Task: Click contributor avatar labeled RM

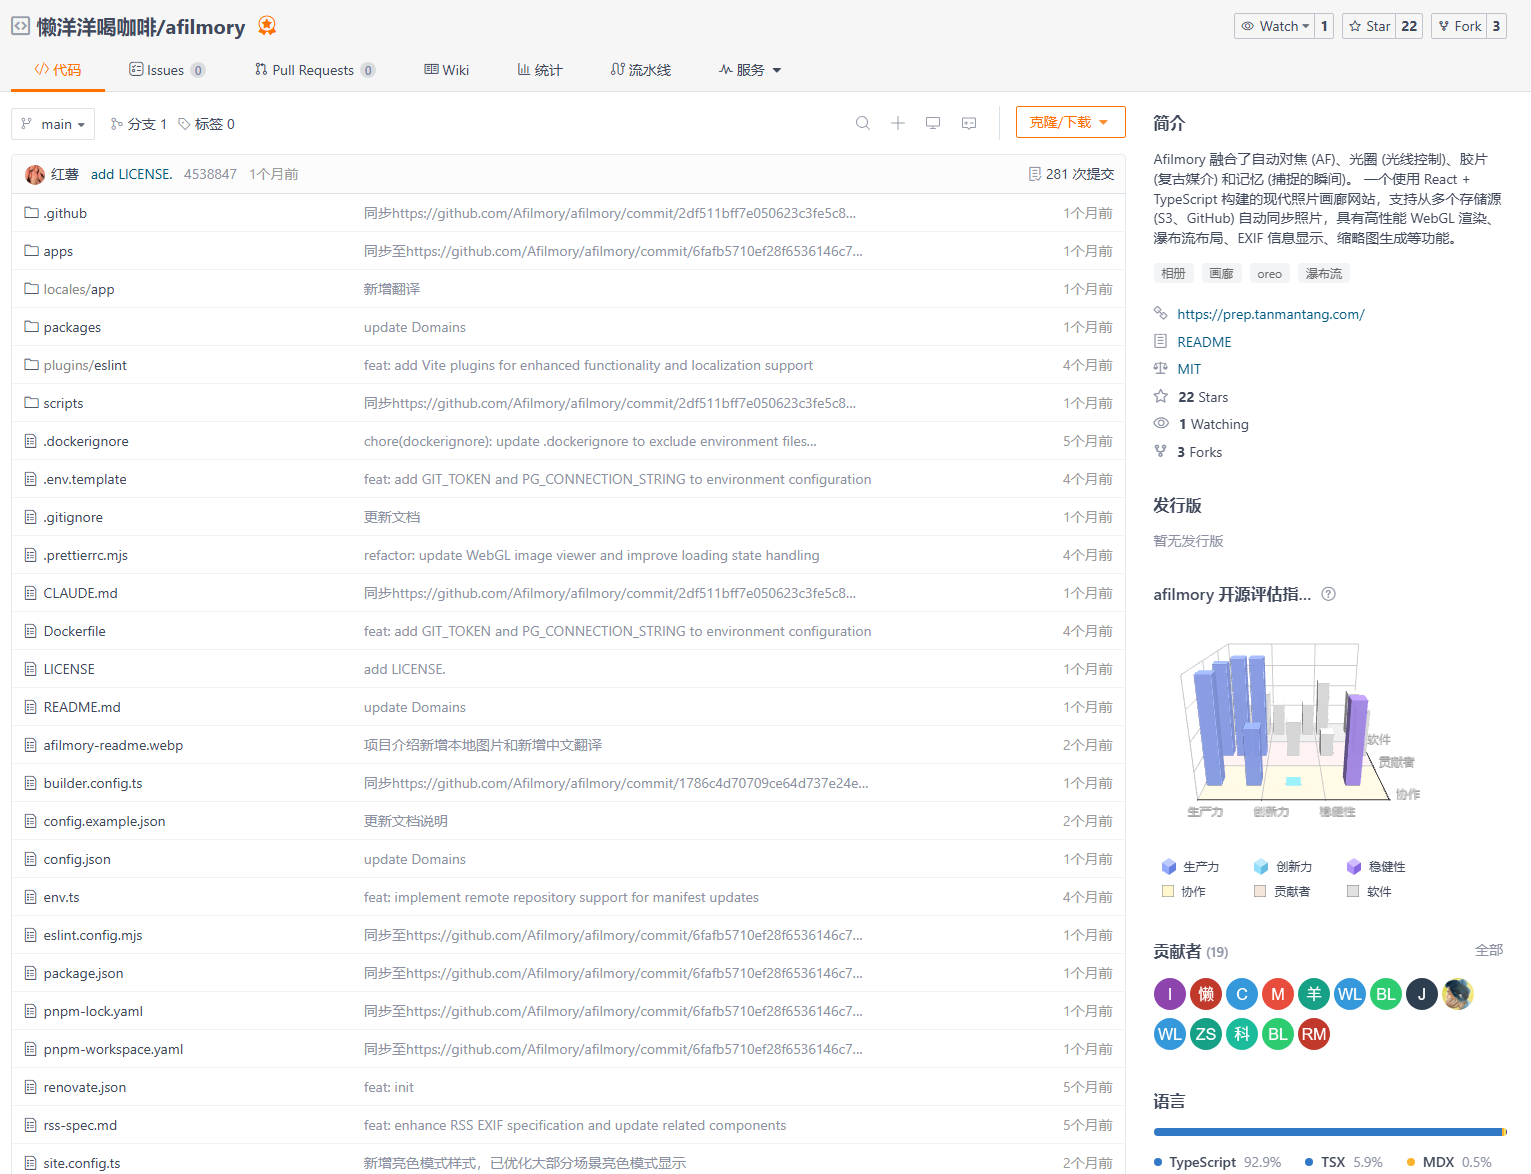Action: click(1314, 1034)
